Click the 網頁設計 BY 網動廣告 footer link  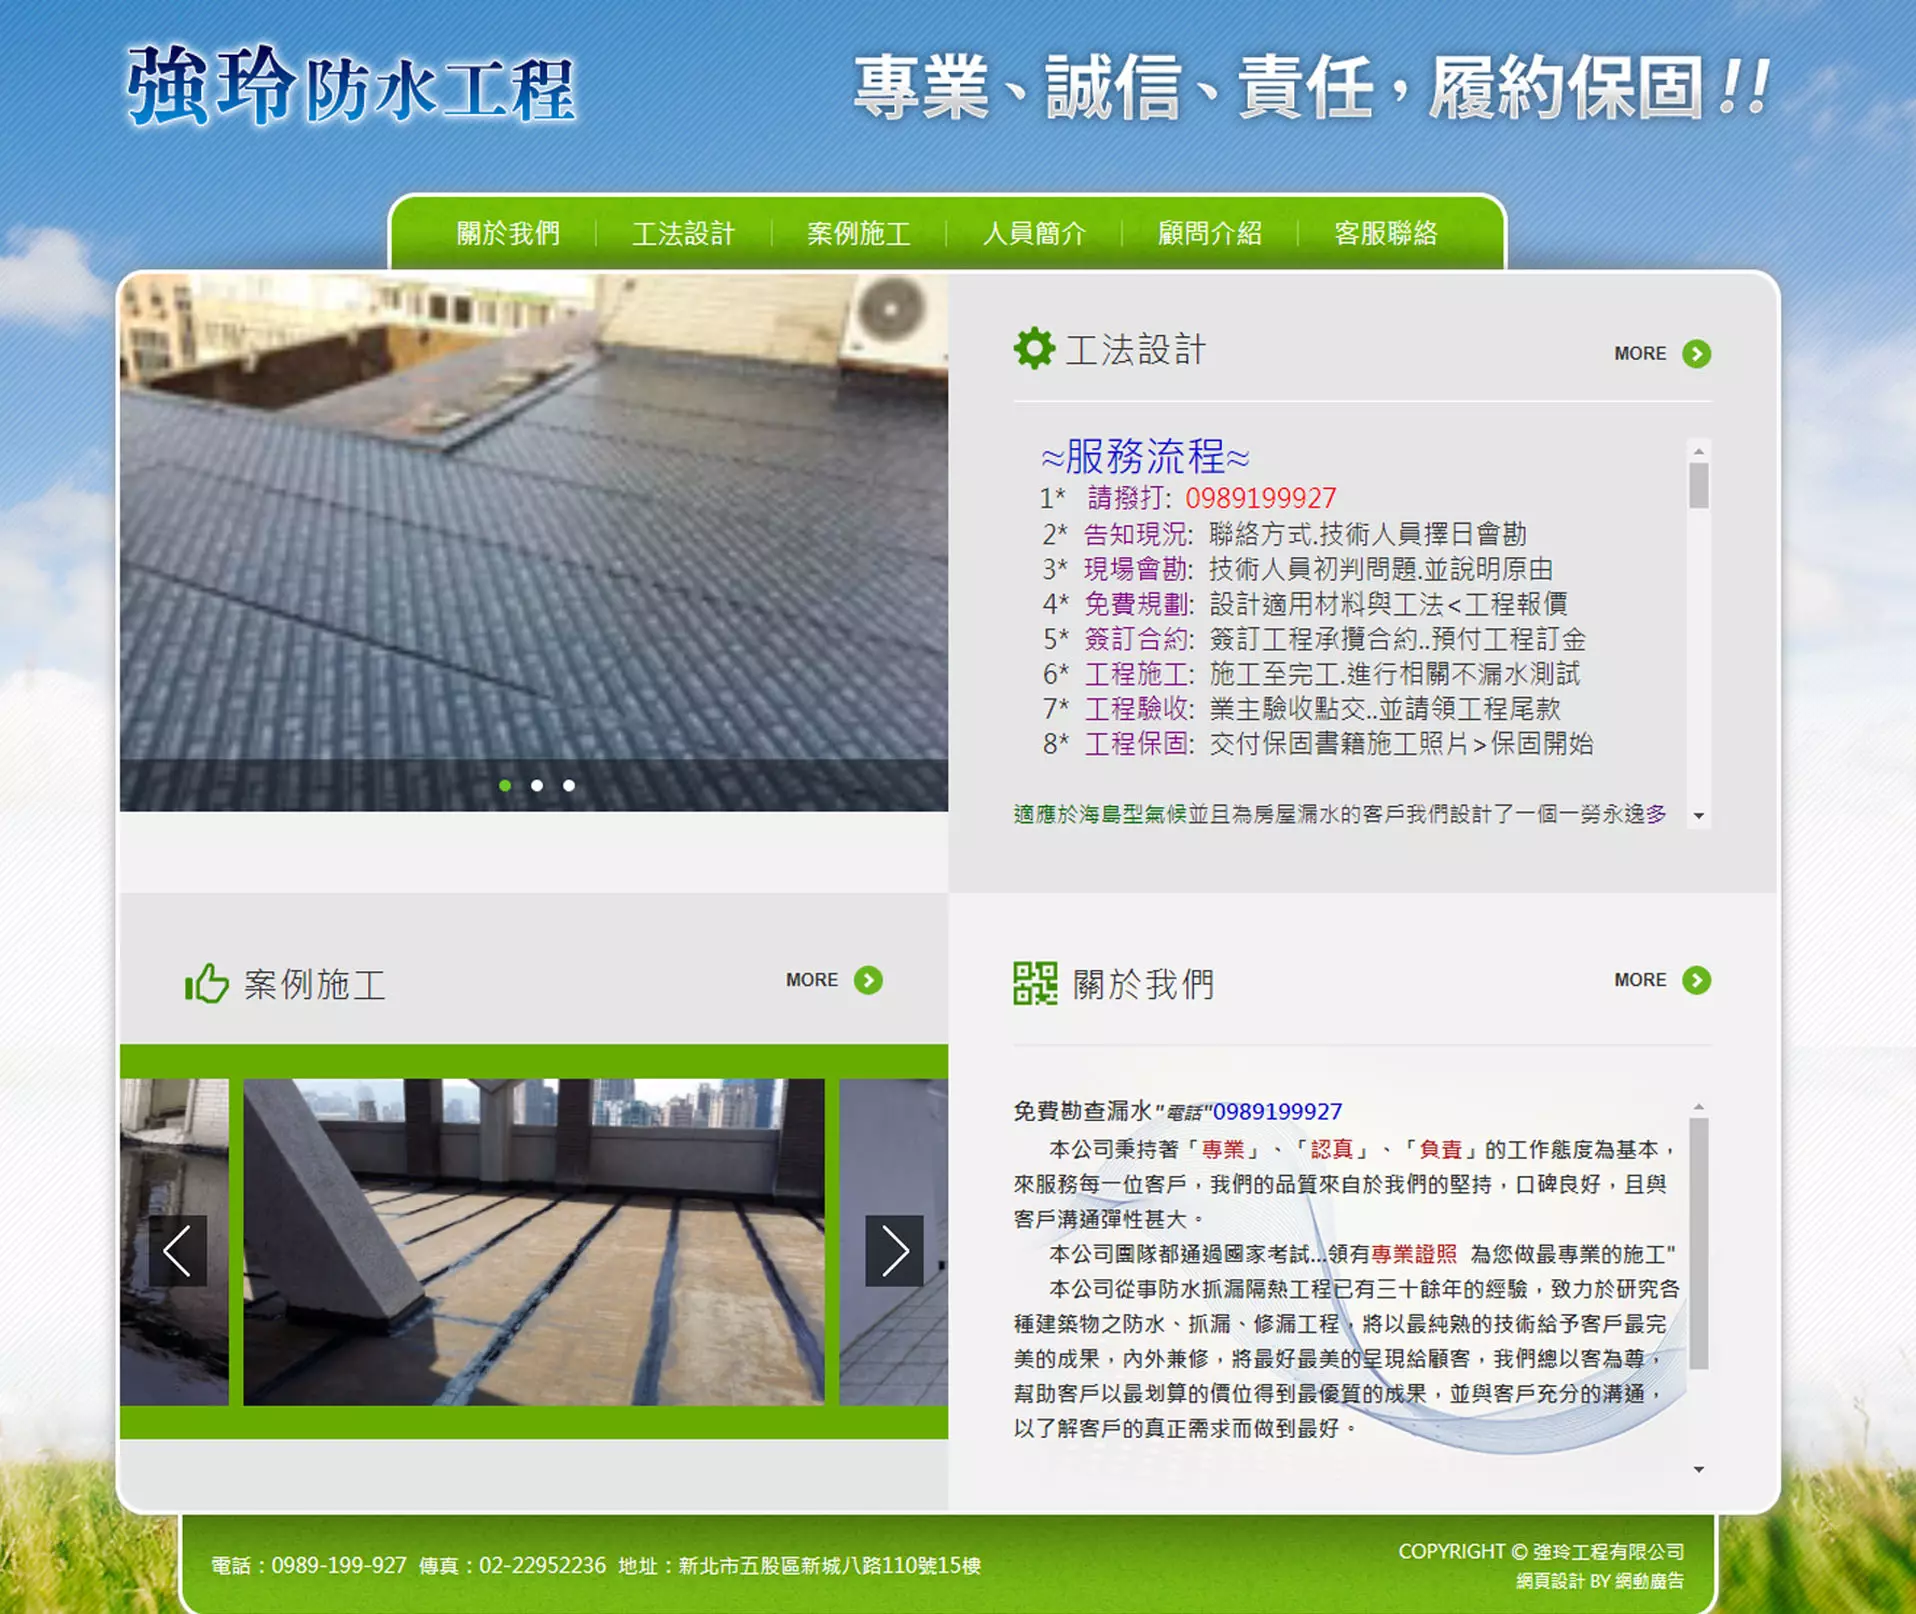click(x=1599, y=1581)
